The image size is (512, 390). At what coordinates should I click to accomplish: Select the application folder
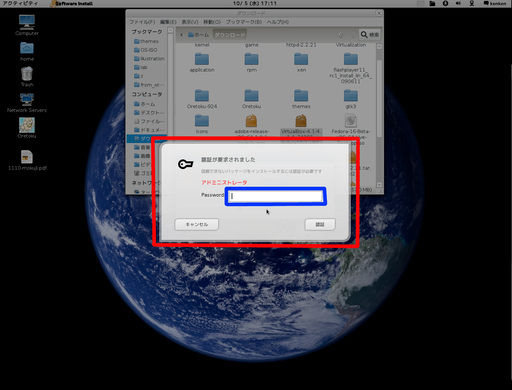click(202, 63)
